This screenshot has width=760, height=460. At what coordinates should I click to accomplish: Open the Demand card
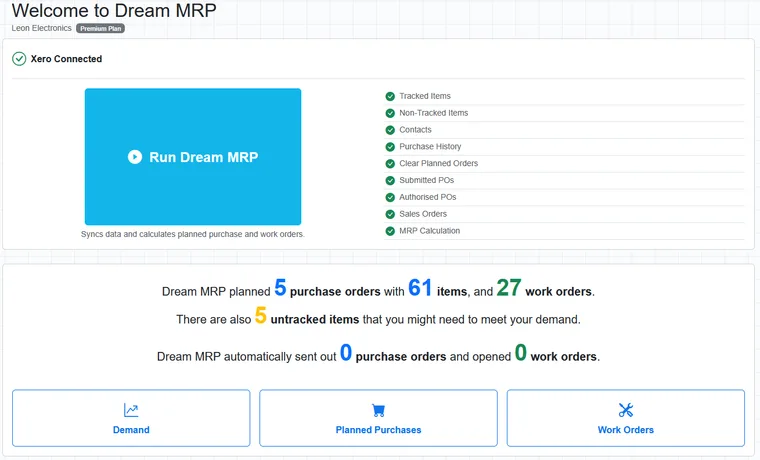point(131,418)
